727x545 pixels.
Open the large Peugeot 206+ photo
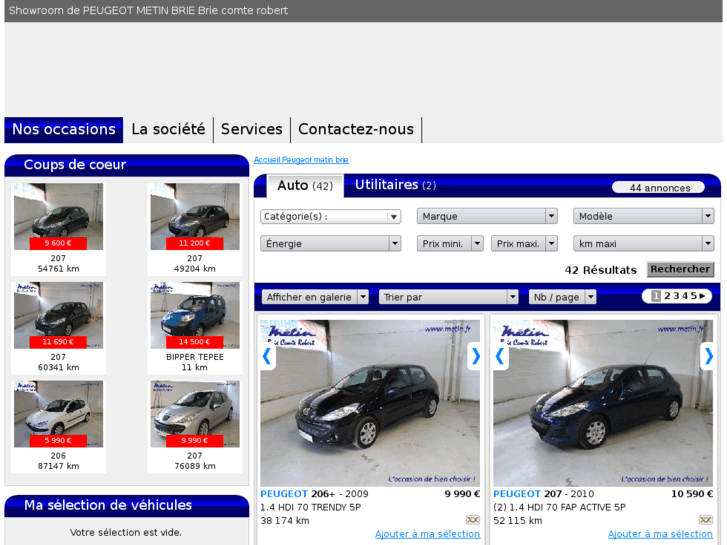pos(370,403)
